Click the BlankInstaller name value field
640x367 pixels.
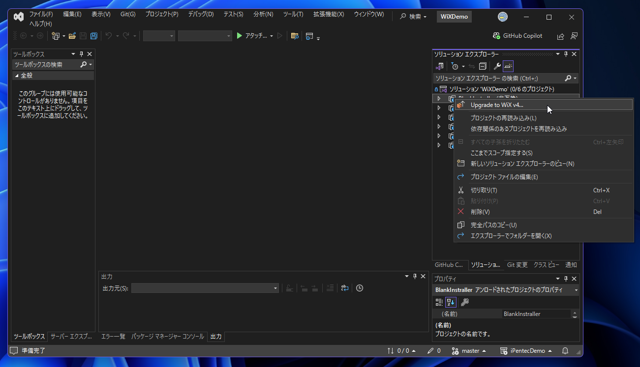coord(536,314)
